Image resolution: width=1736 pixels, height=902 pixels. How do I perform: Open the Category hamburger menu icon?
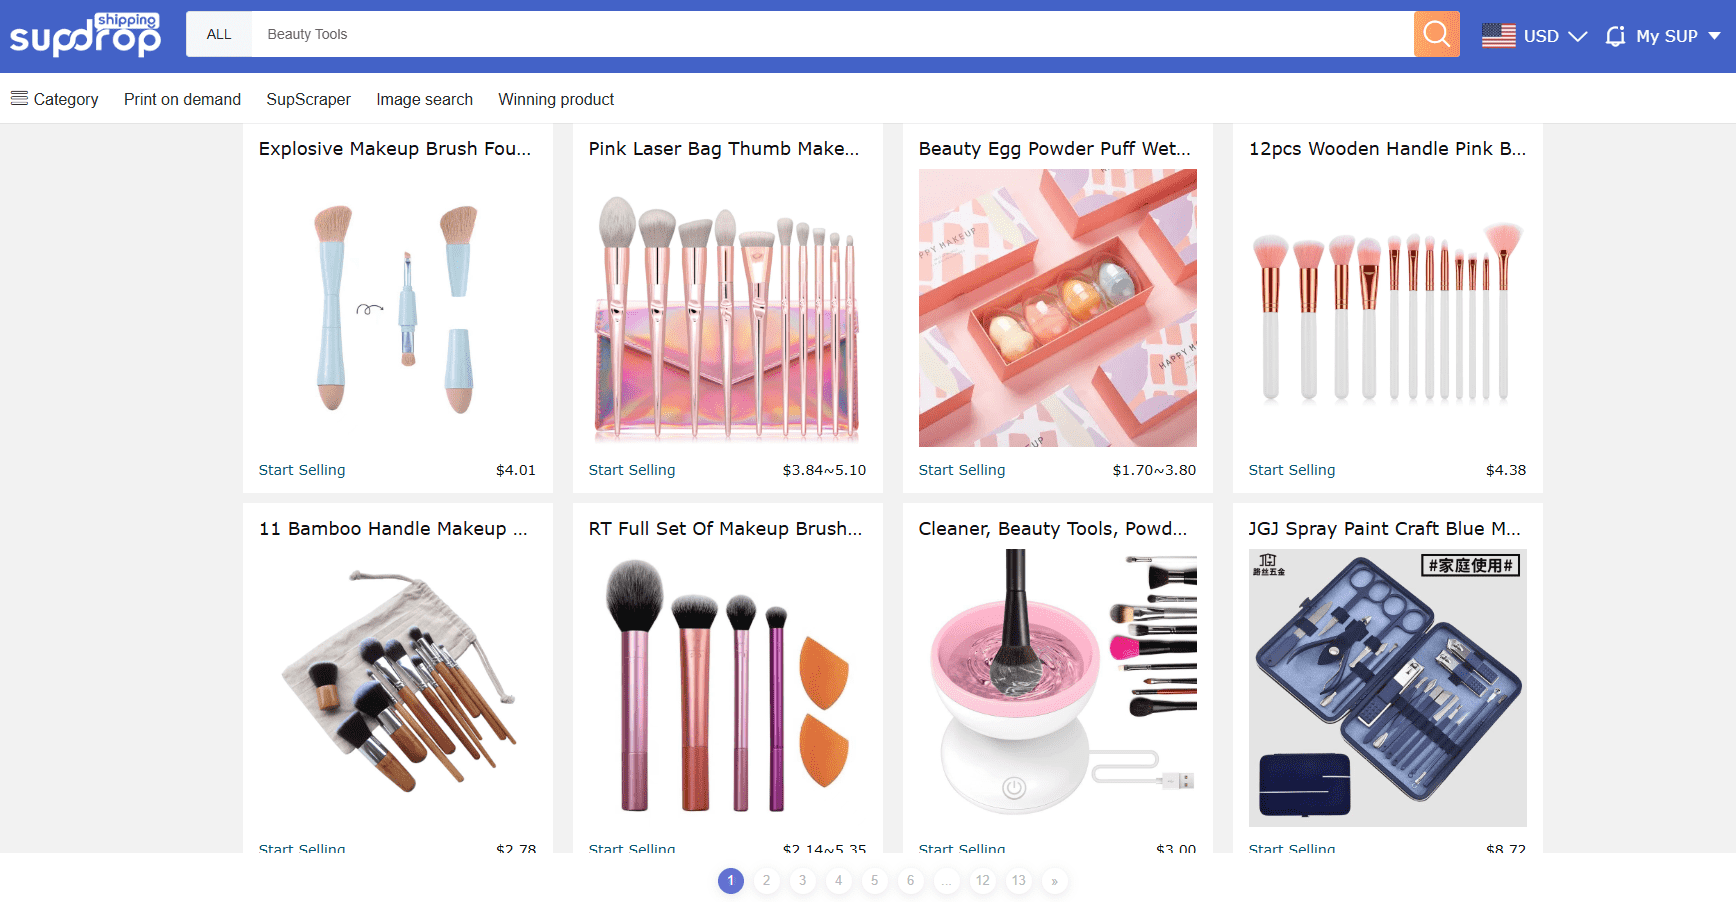[19, 98]
